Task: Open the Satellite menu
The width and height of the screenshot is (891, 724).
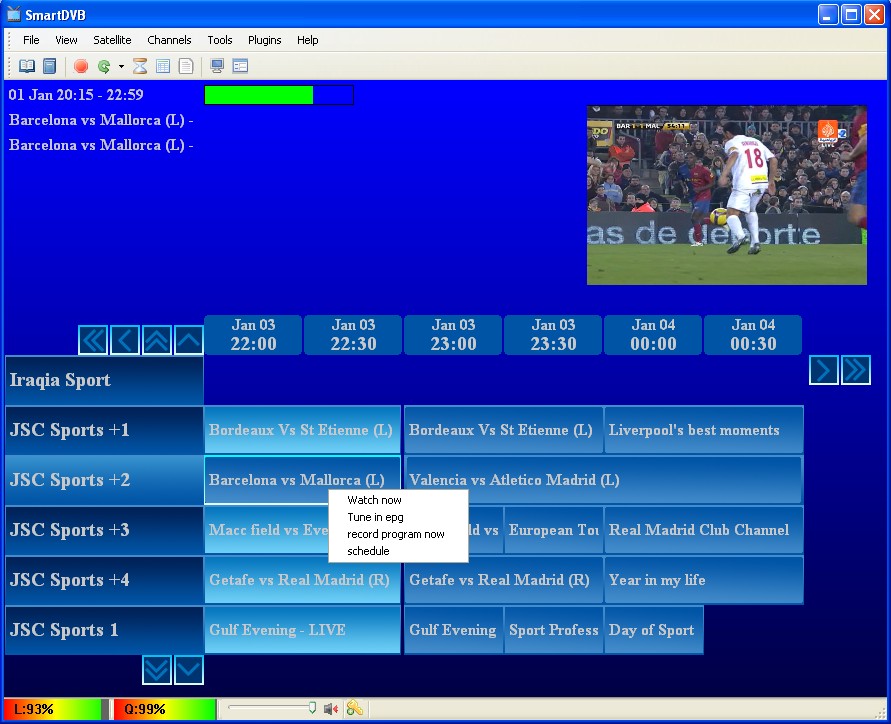Action: pyautogui.click(x=112, y=40)
